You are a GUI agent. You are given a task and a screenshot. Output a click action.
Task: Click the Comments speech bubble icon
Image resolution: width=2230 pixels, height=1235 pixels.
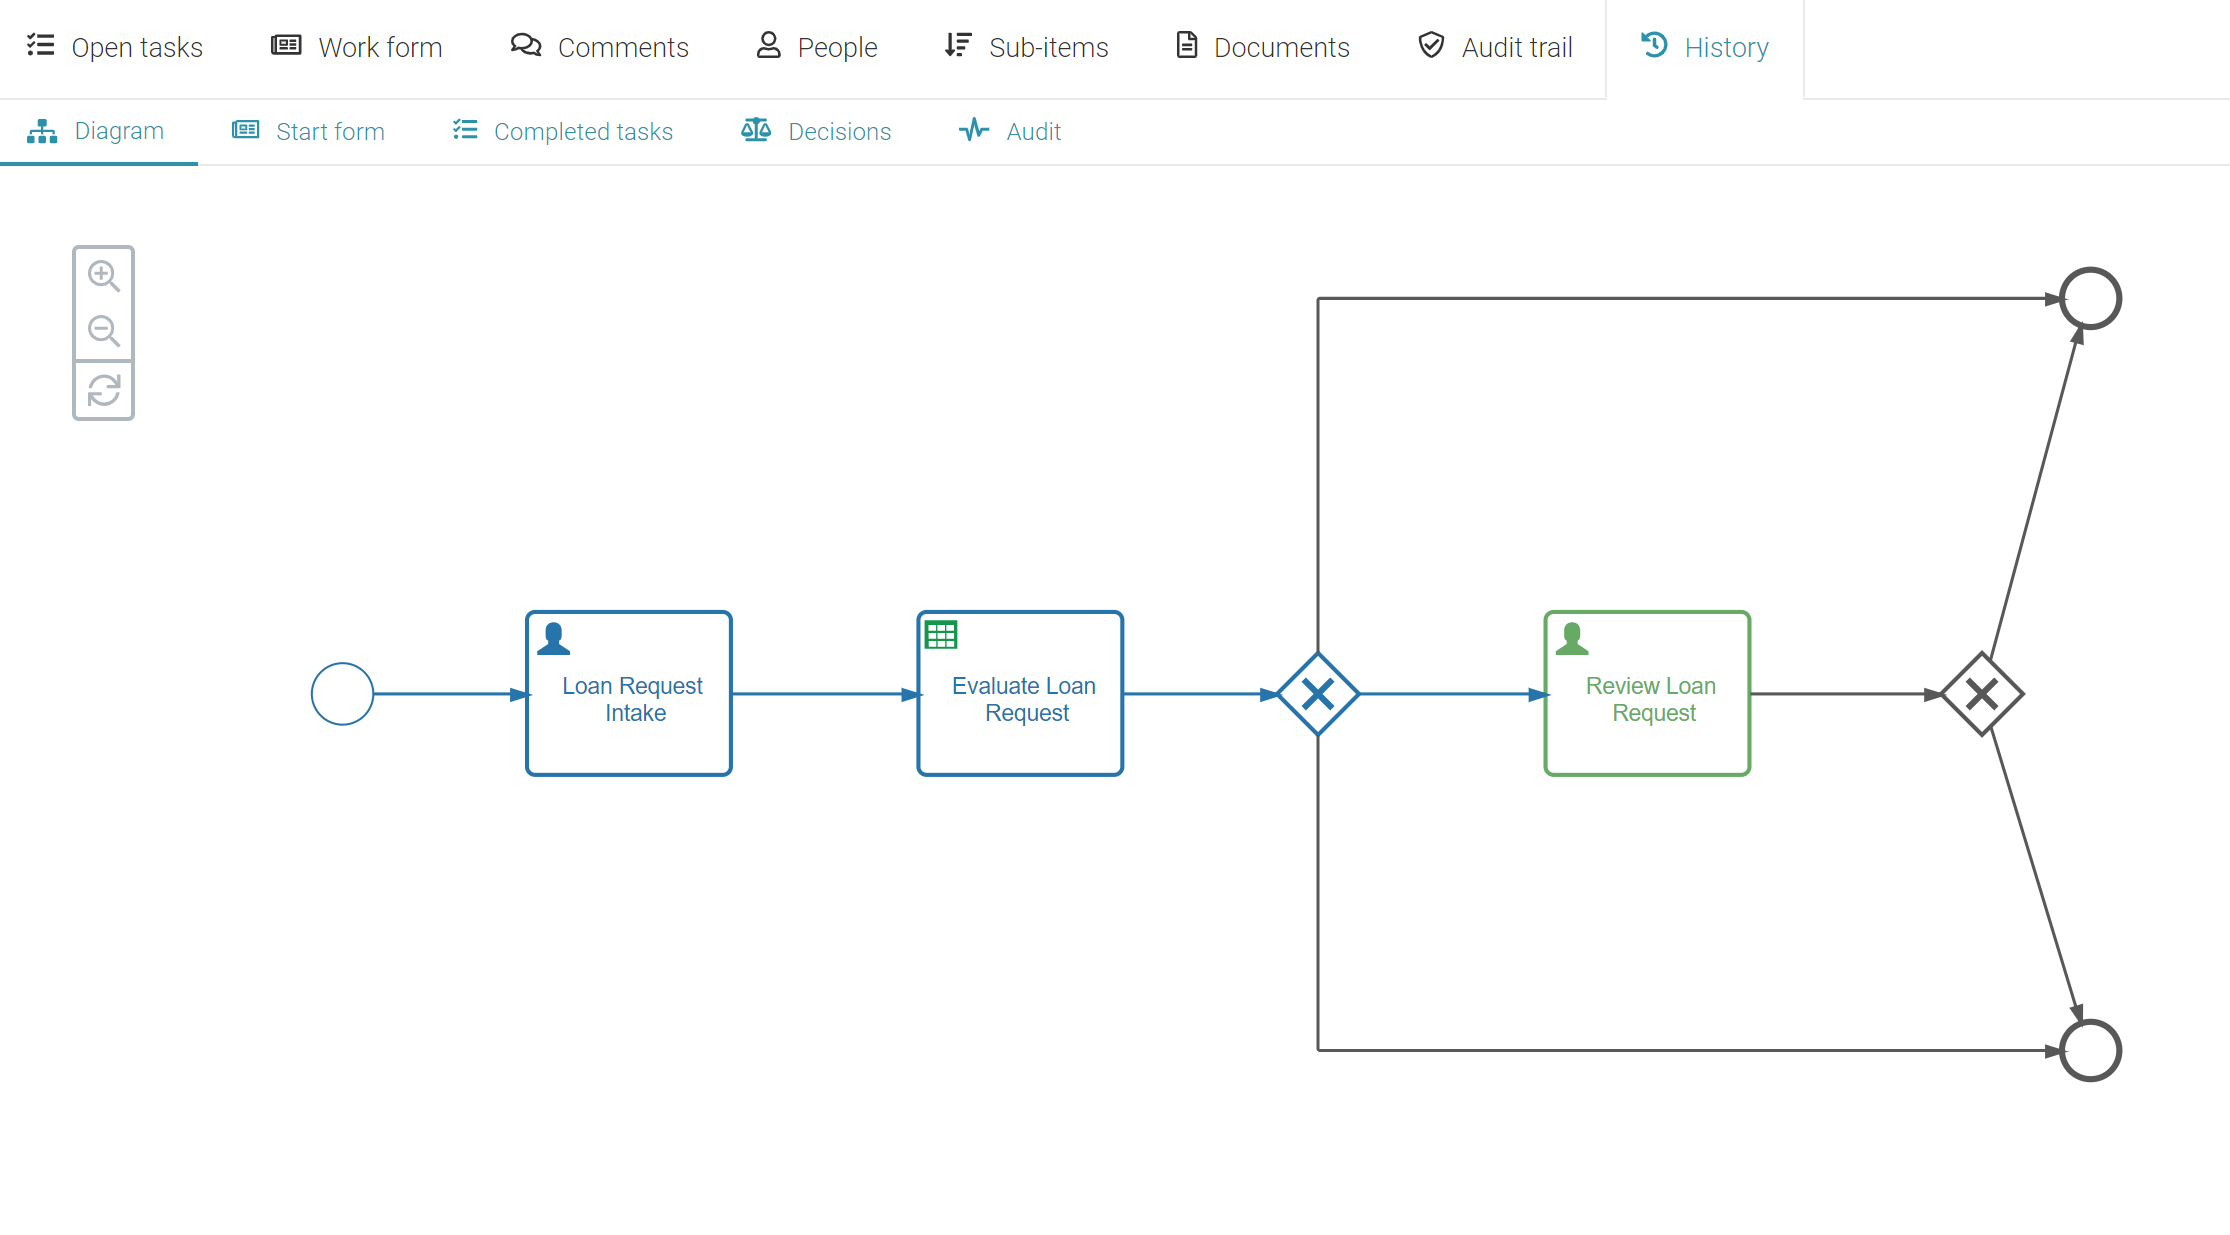(524, 46)
